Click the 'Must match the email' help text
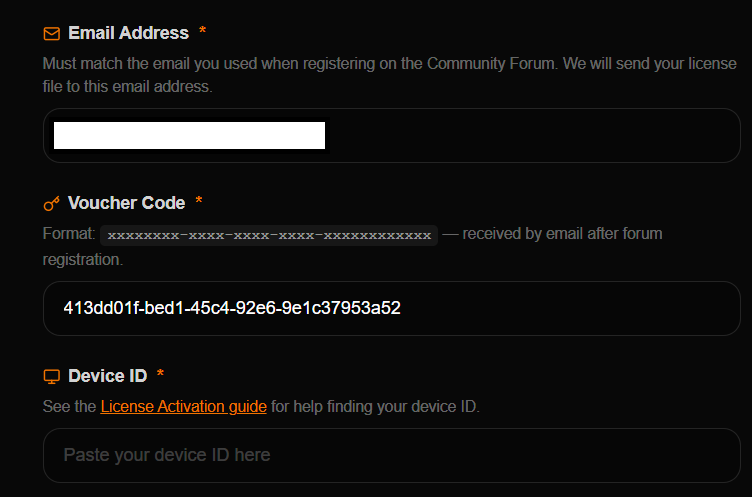Image resolution: width=752 pixels, height=497 pixels. point(389,75)
